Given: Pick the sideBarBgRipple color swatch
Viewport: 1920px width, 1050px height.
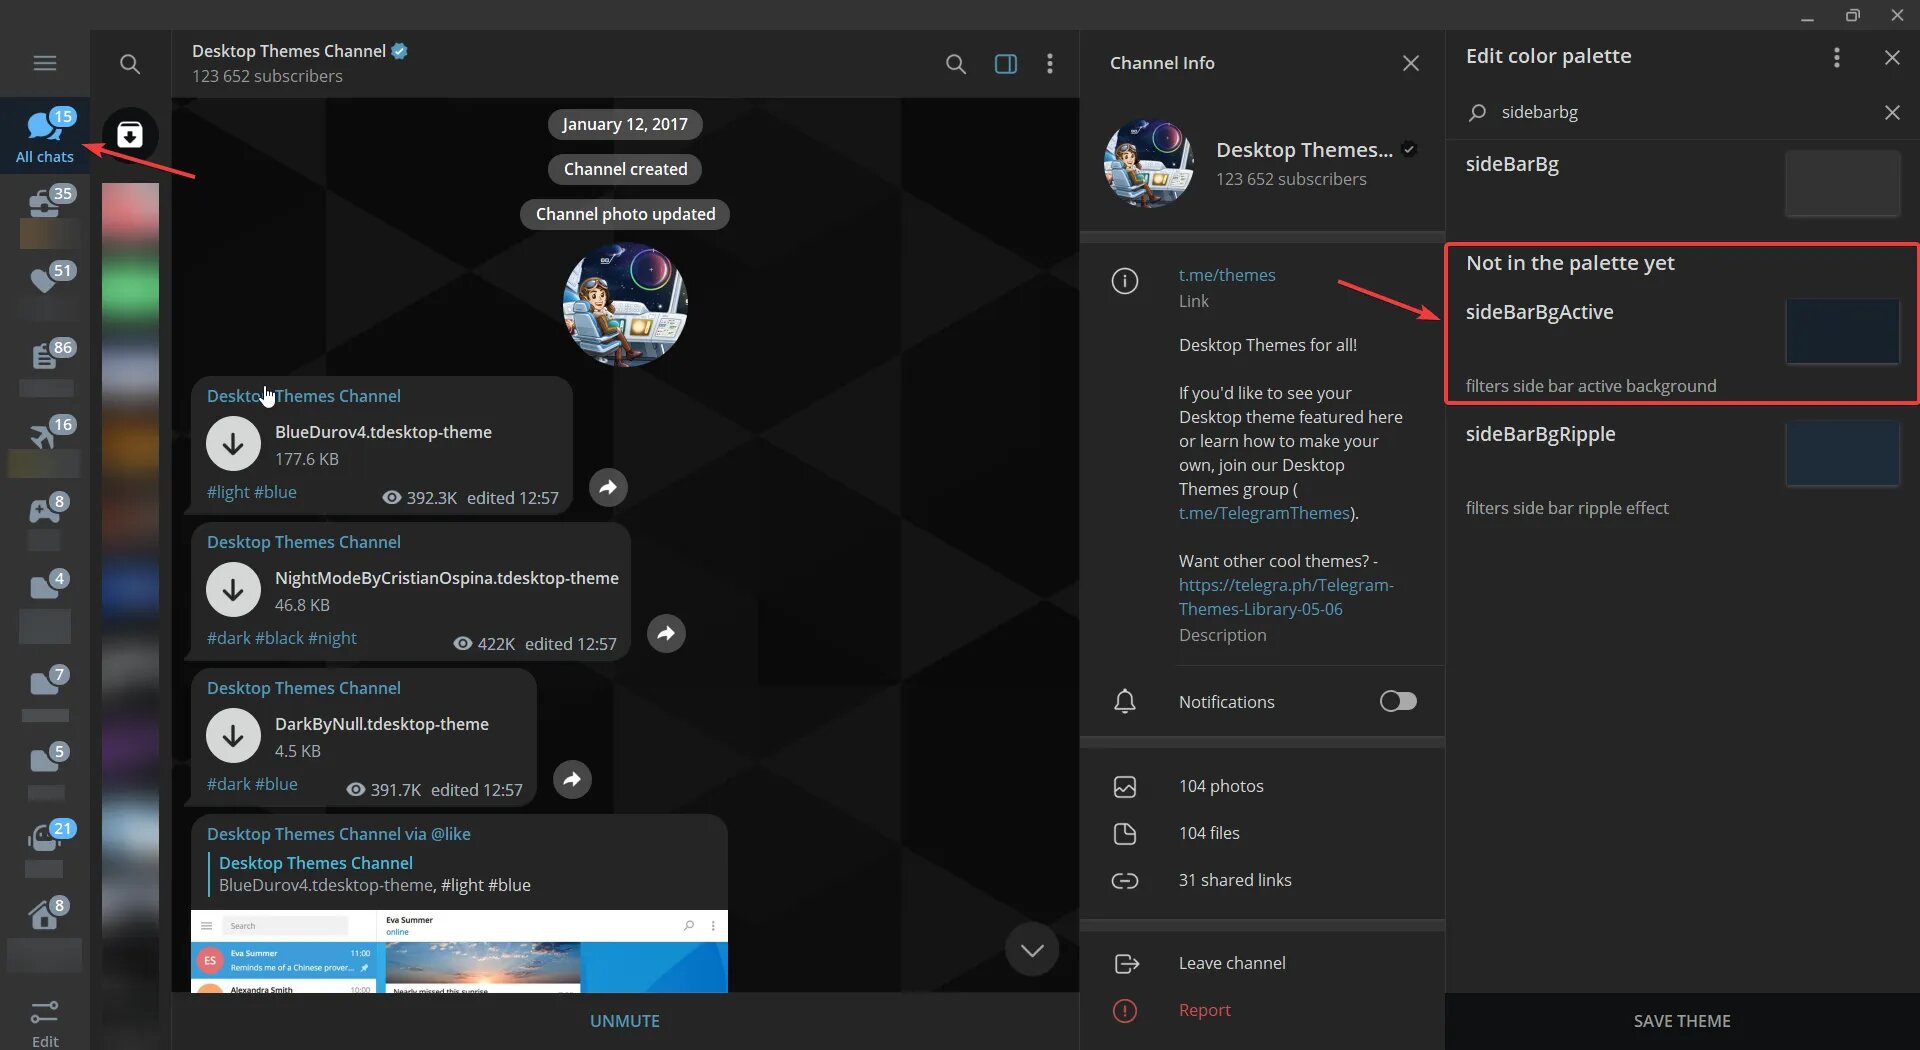Looking at the screenshot, I should (x=1843, y=453).
